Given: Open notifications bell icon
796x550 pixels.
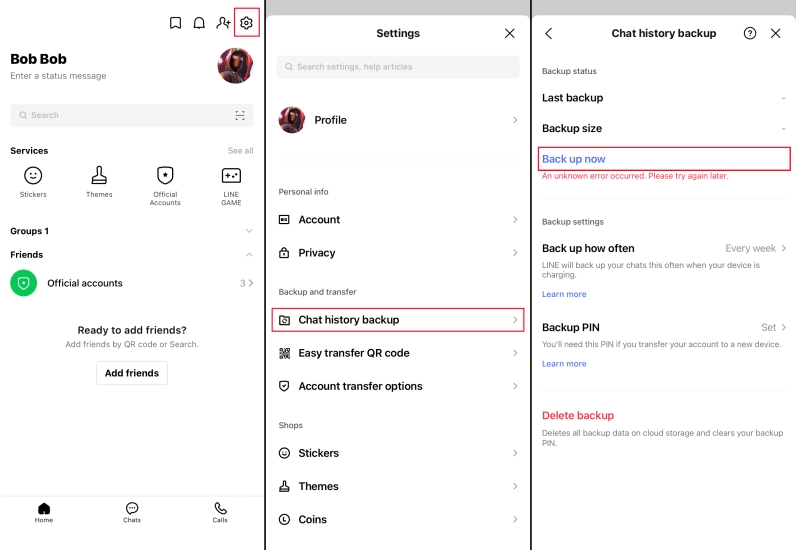Looking at the screenshot, I should click(199, 23).
